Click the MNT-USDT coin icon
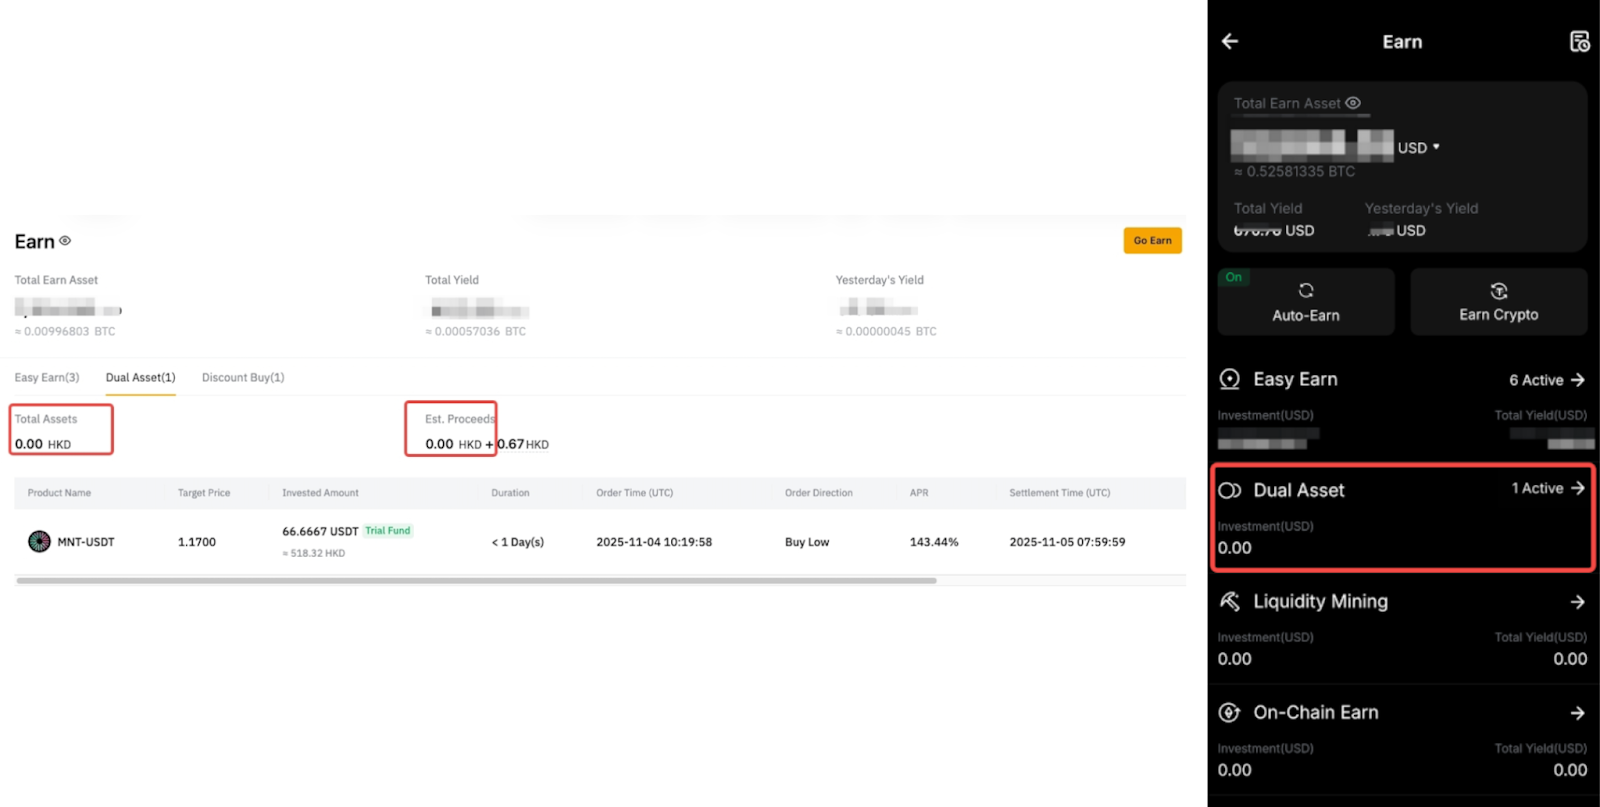 tap(39, 542)
